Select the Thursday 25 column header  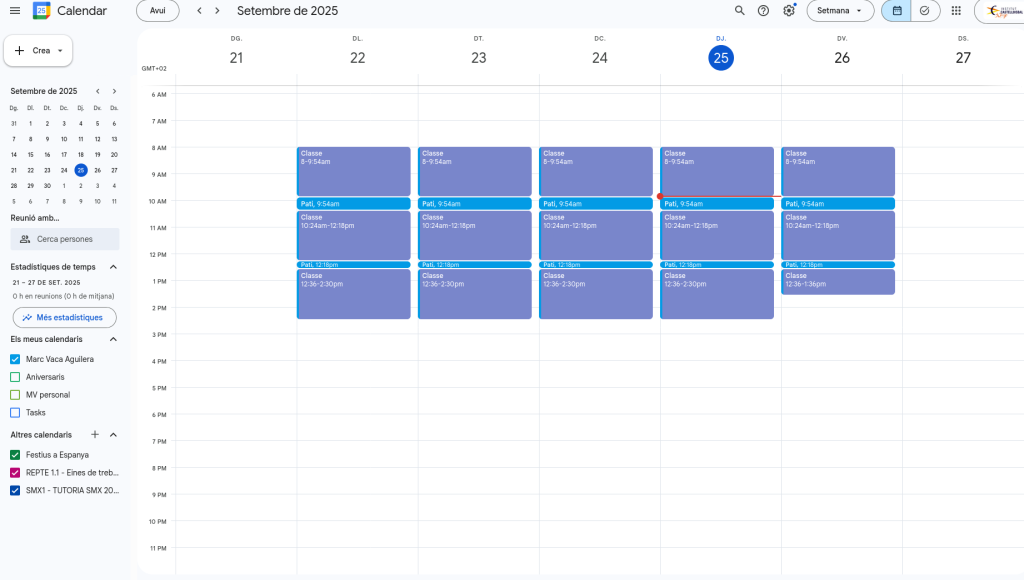pos(720,58)
